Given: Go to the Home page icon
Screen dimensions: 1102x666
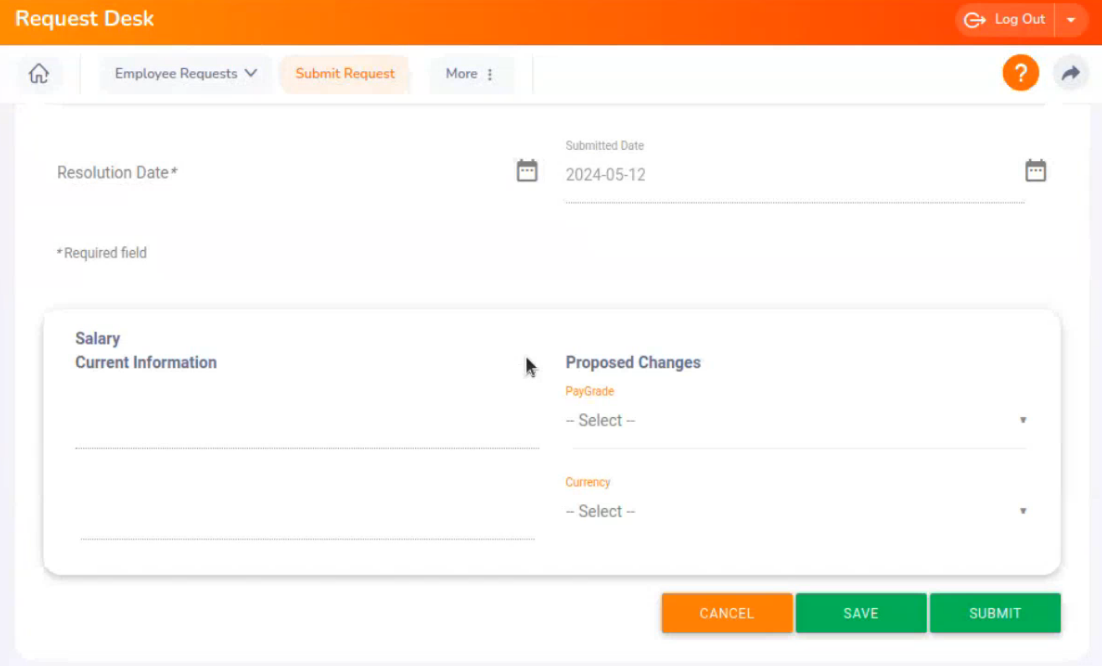Looking at the screenshot, I should point(39,74).
